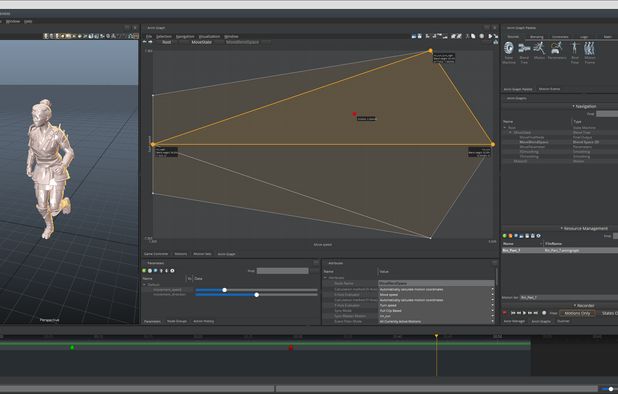Open the Motion Sets tab
618x394 pixels.
tap(202, 254)
